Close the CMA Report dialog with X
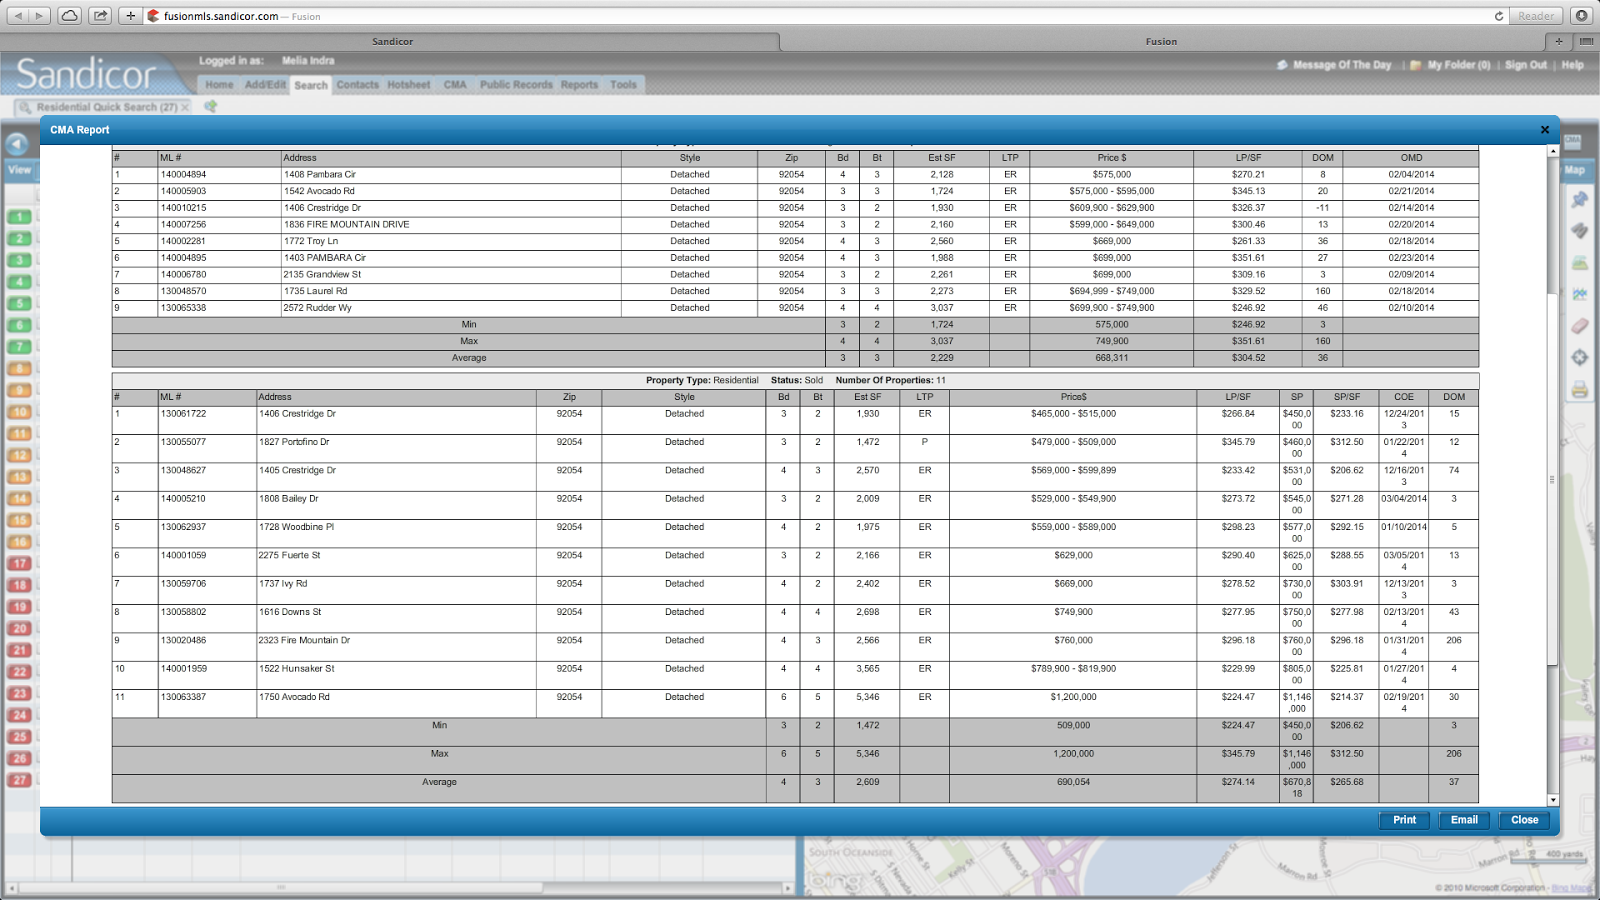 click(x=1545, y=130)
